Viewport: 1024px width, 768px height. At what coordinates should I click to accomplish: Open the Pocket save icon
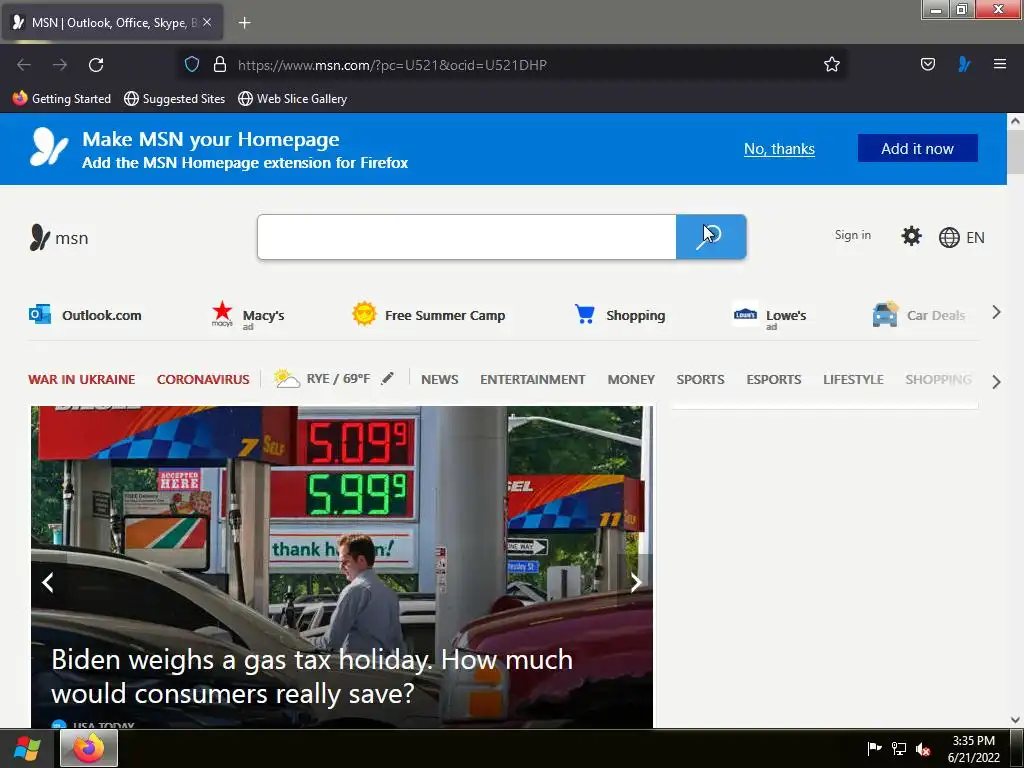(927, 64)
